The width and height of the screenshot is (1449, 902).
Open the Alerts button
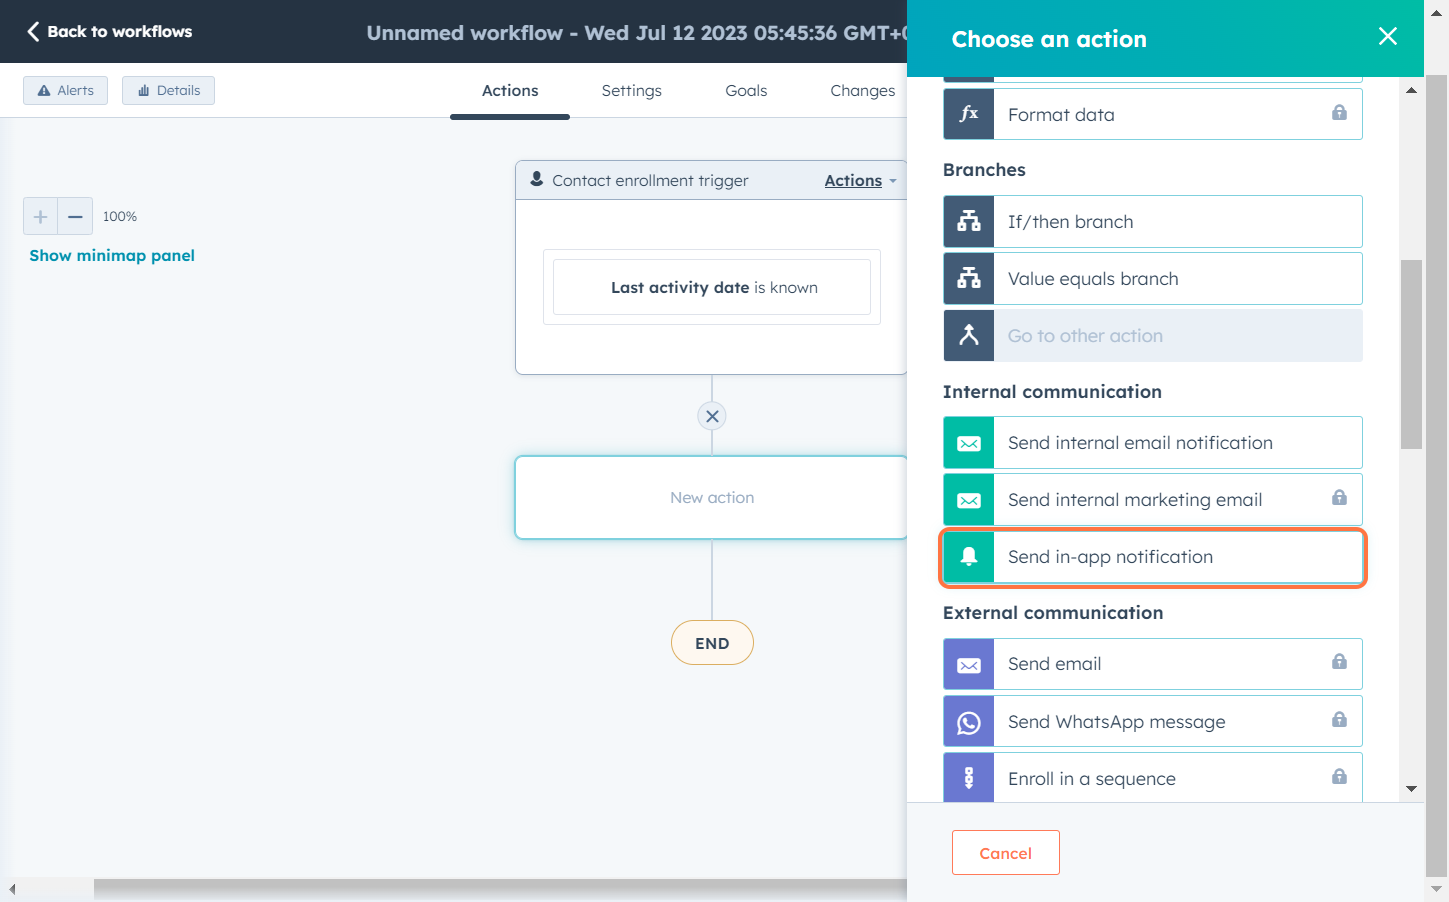pyautogui.click(x=65, y=91)
